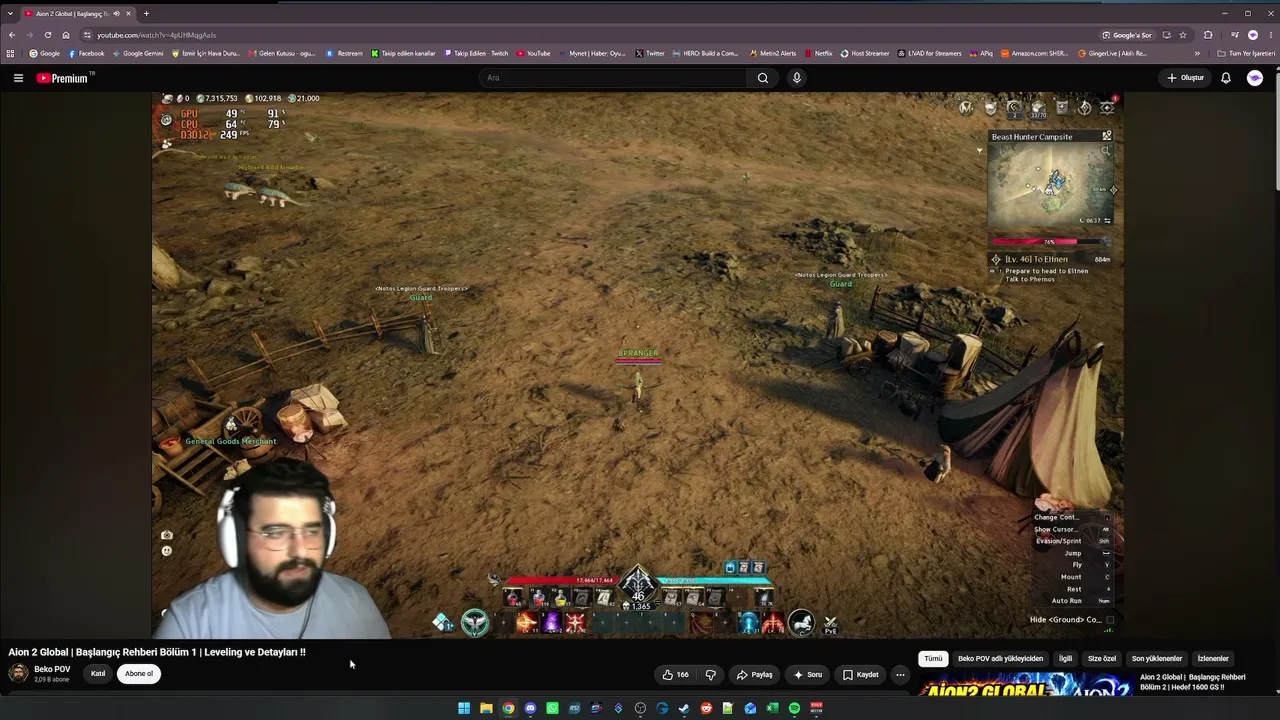Open Discord from the taskbar

point(530,708)
